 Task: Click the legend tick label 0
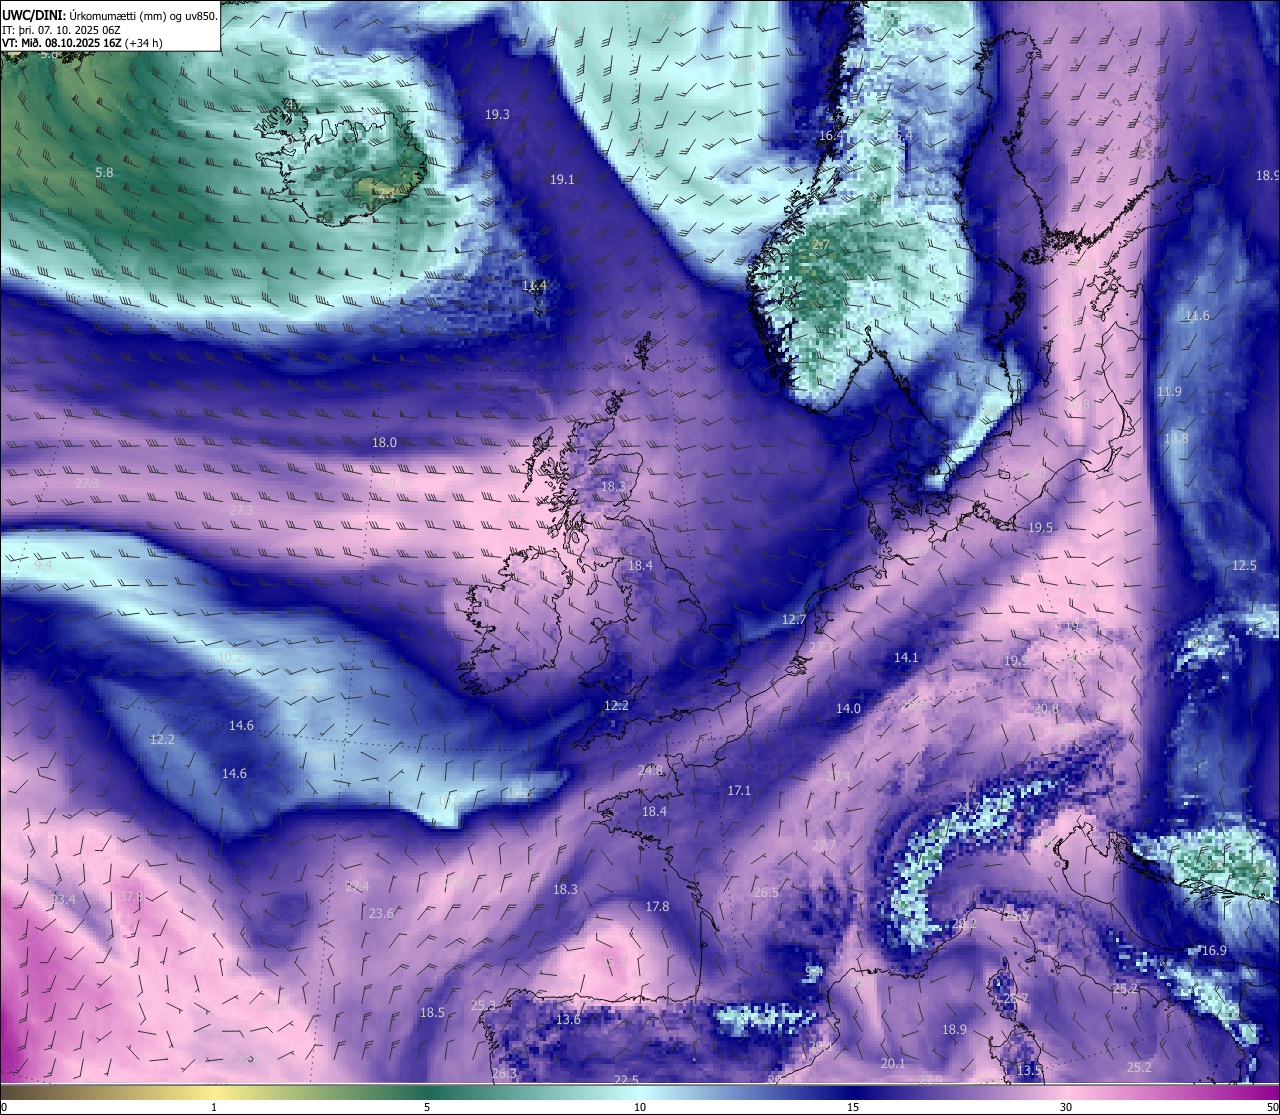(x=4, y=1107)
